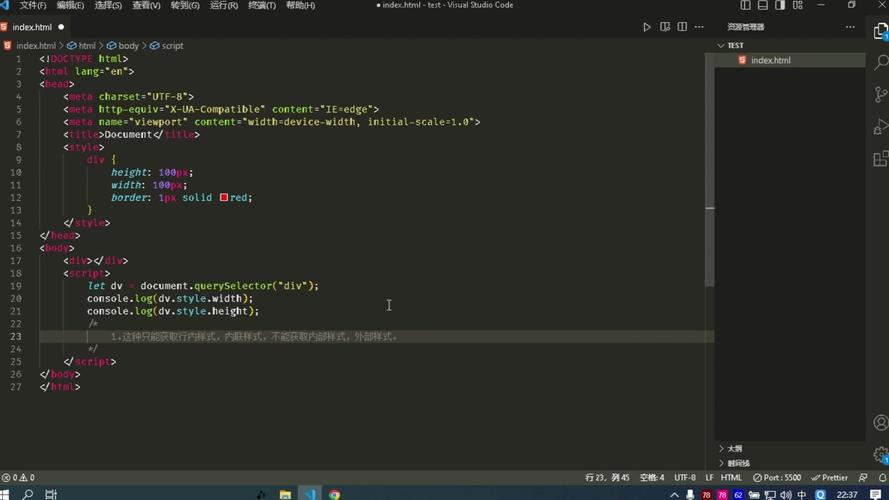Open notifications bell in status bar
Image resolution: width=889 pixels, height=500 pixels.
click(x=882, y=478)
